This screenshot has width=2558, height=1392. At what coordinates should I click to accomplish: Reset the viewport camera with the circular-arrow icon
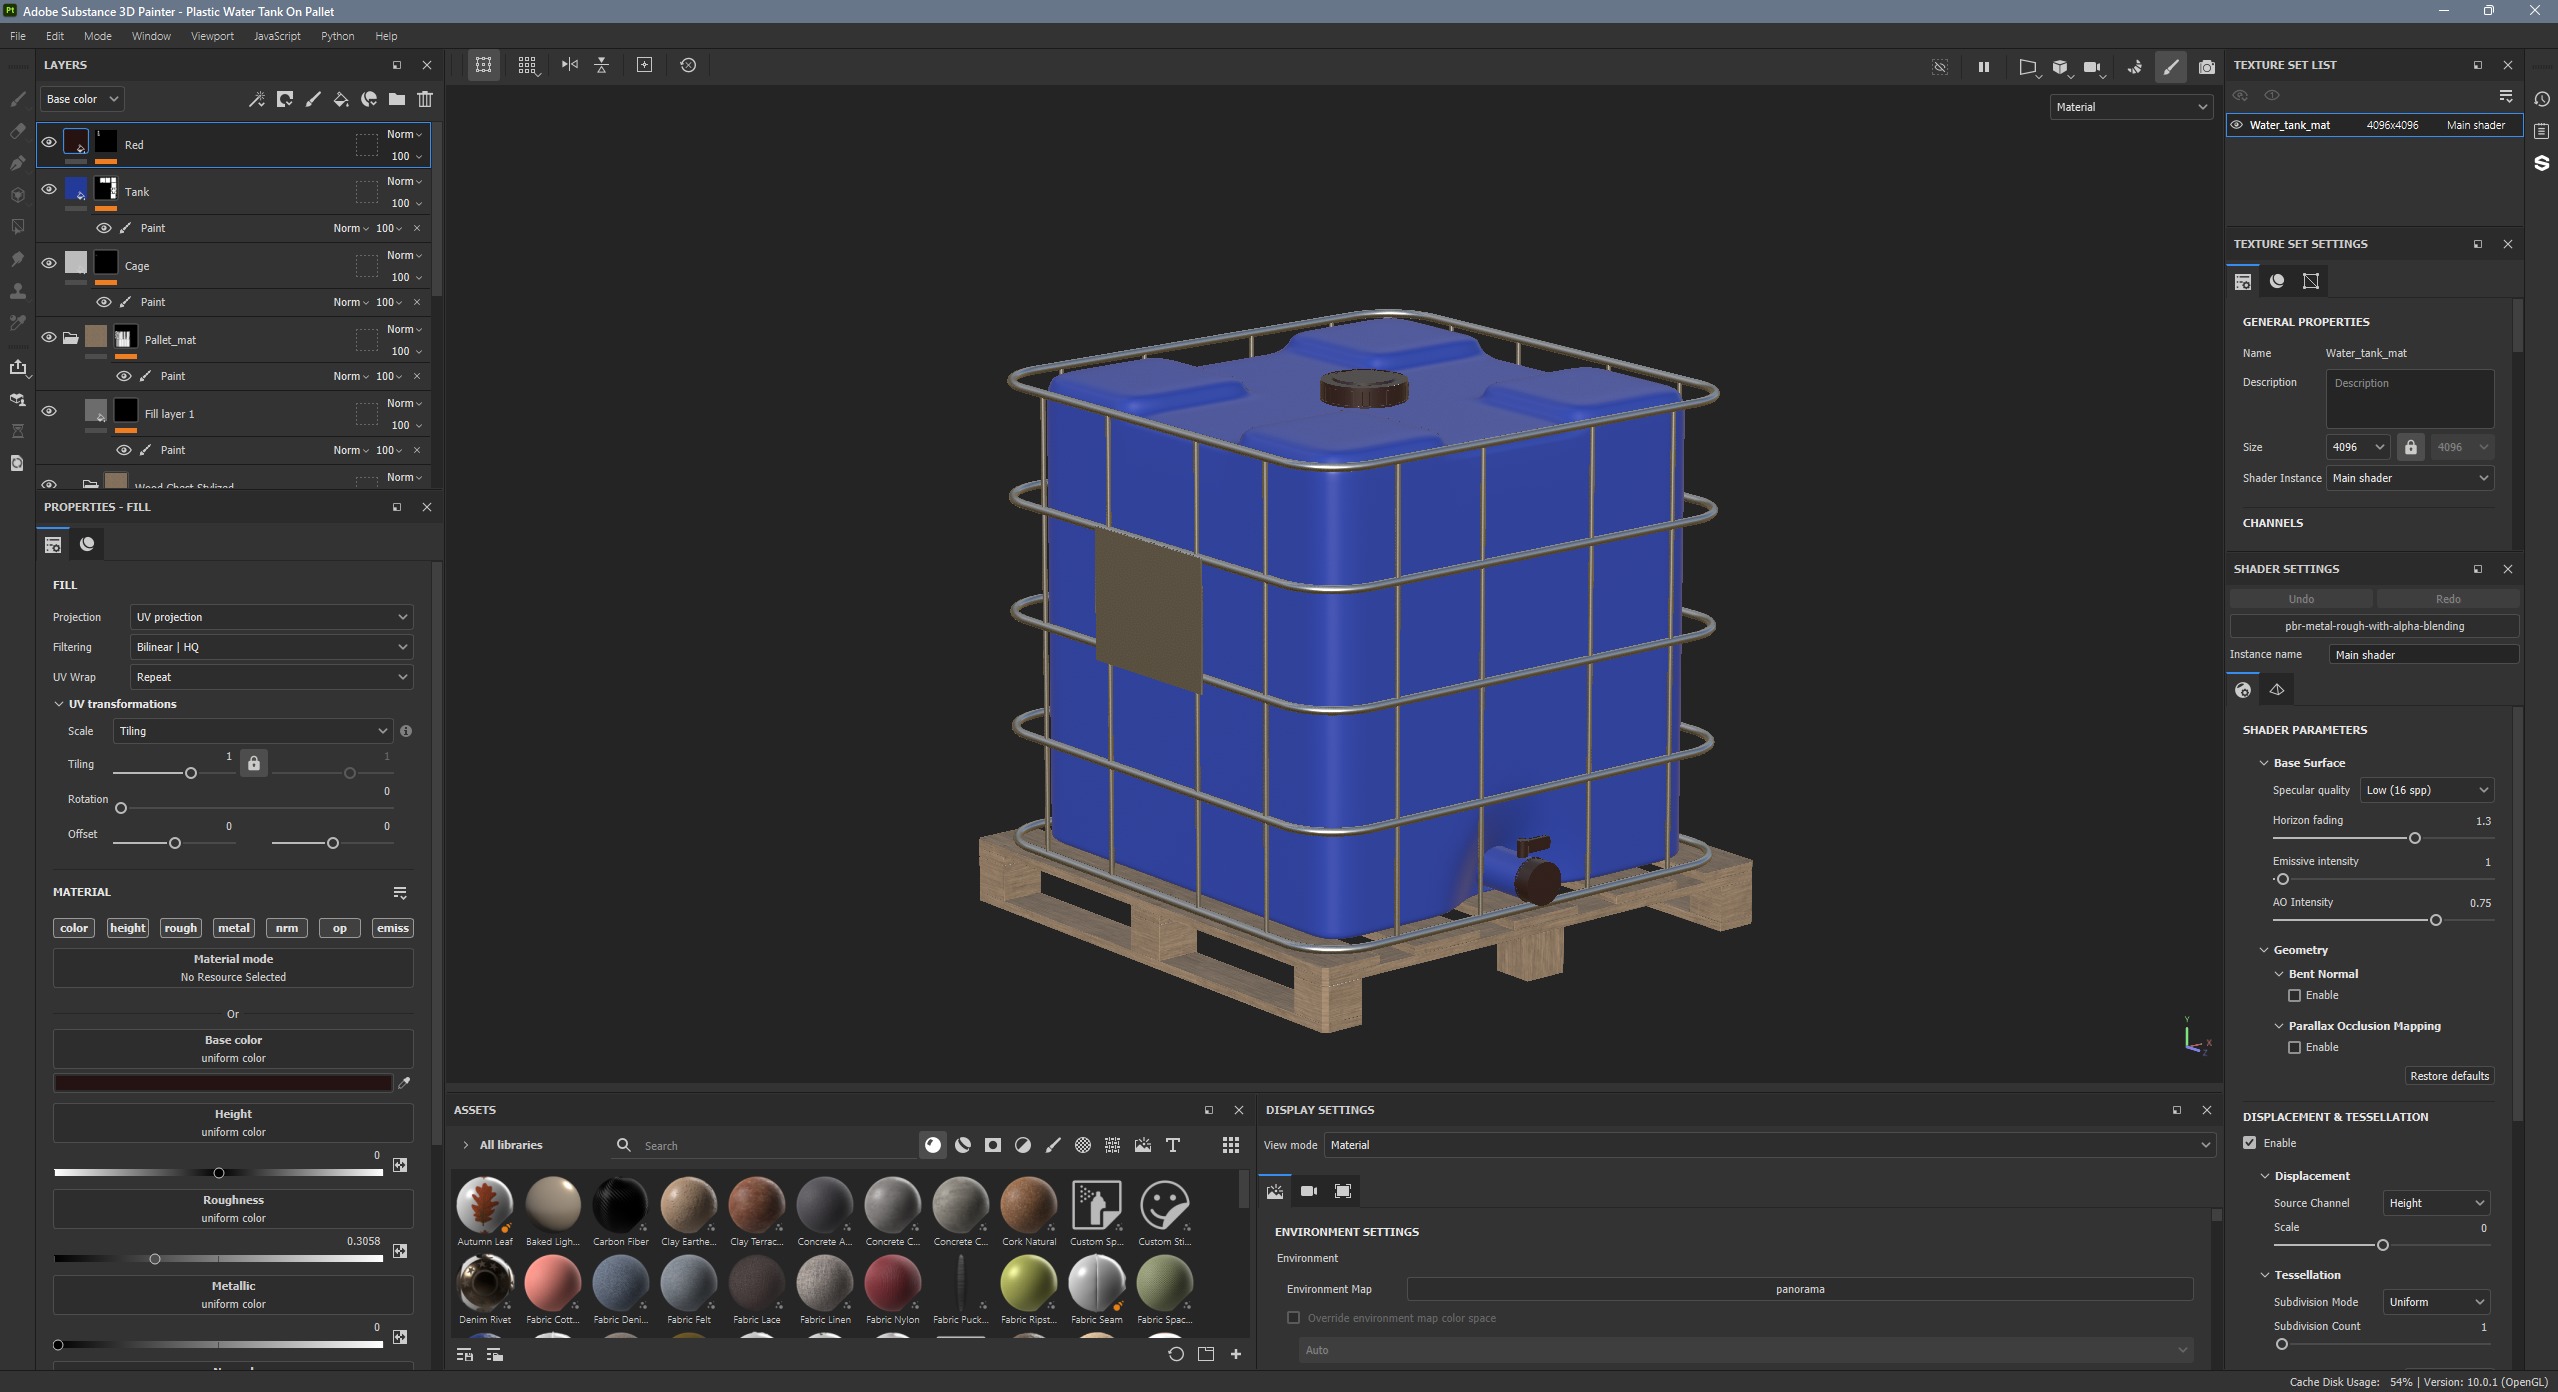click(688, 65)
